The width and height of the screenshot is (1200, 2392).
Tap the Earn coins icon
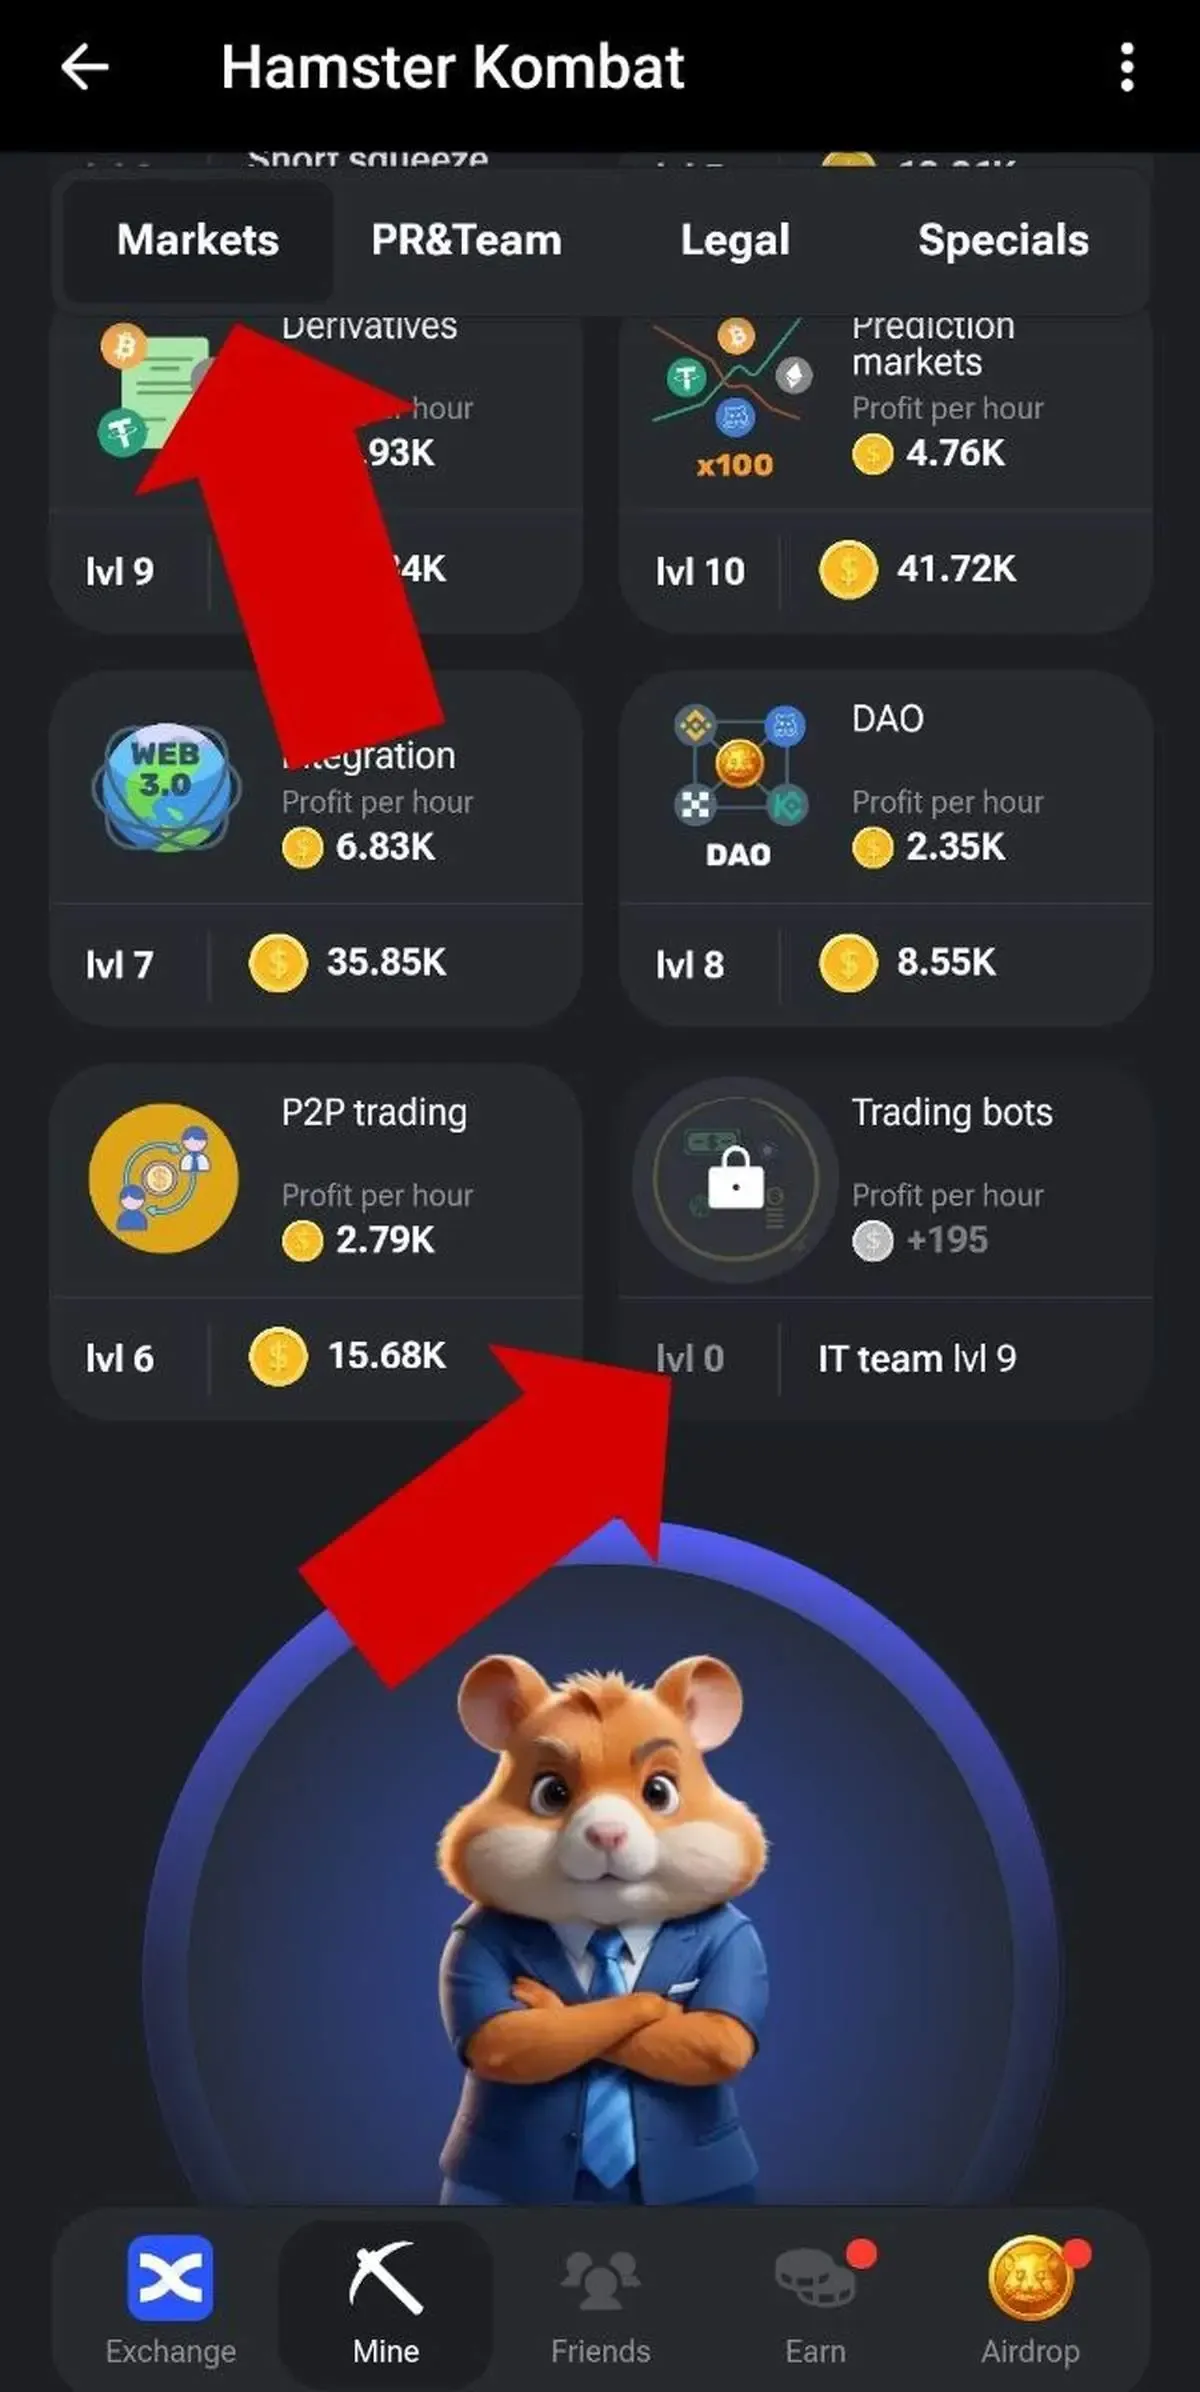click(x=817, y=2277)
